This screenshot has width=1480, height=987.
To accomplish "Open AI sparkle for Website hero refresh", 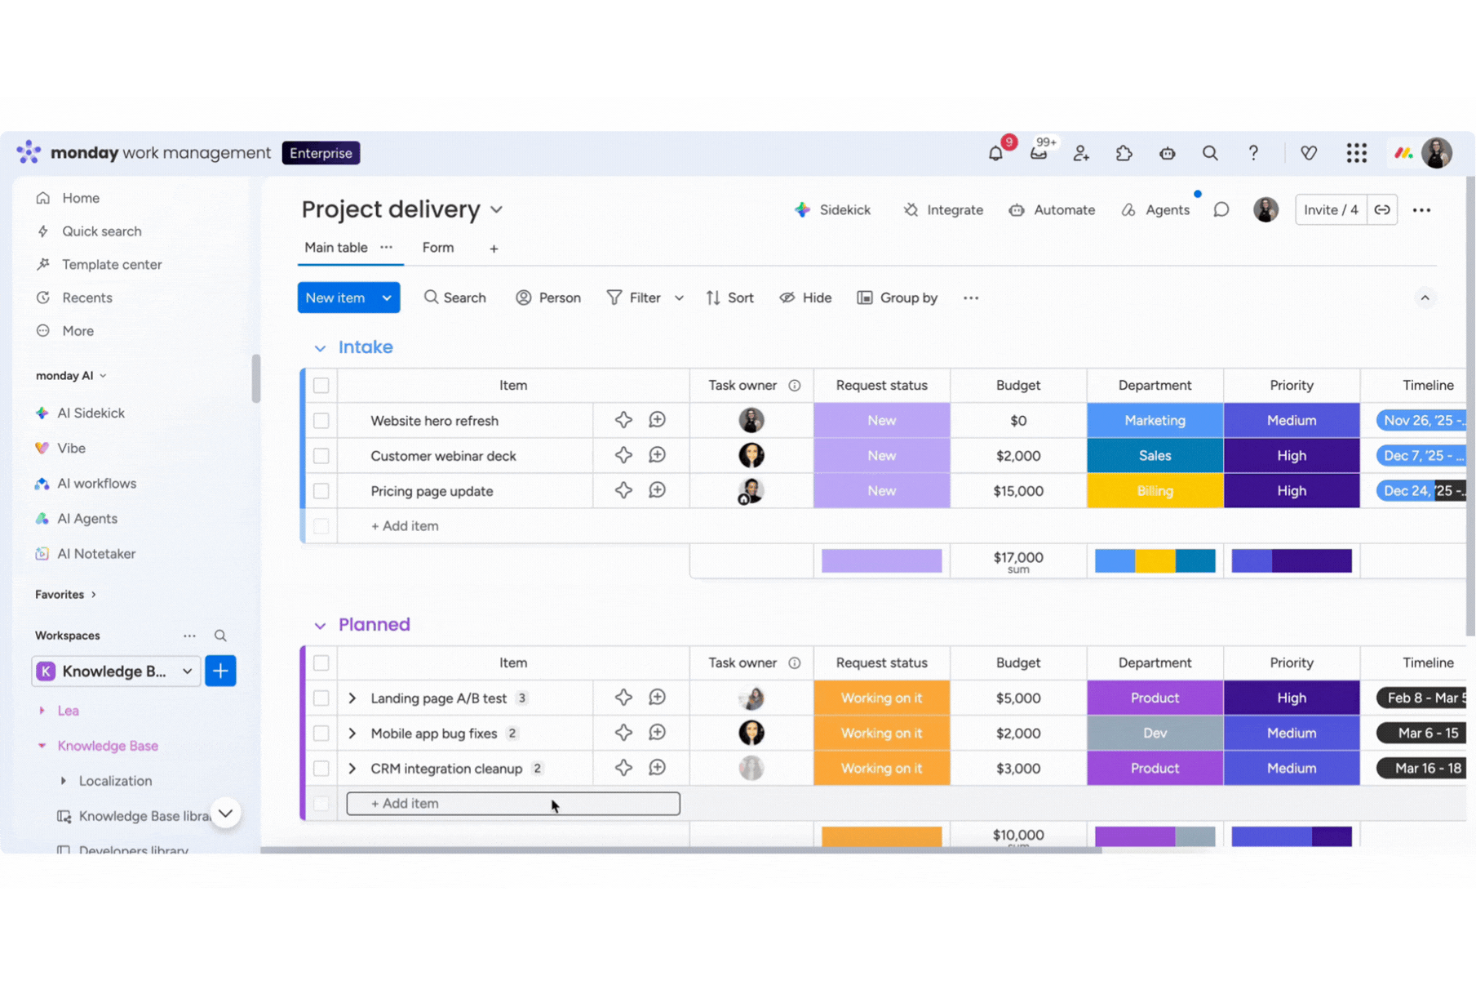I will click(x=624, y=420).
